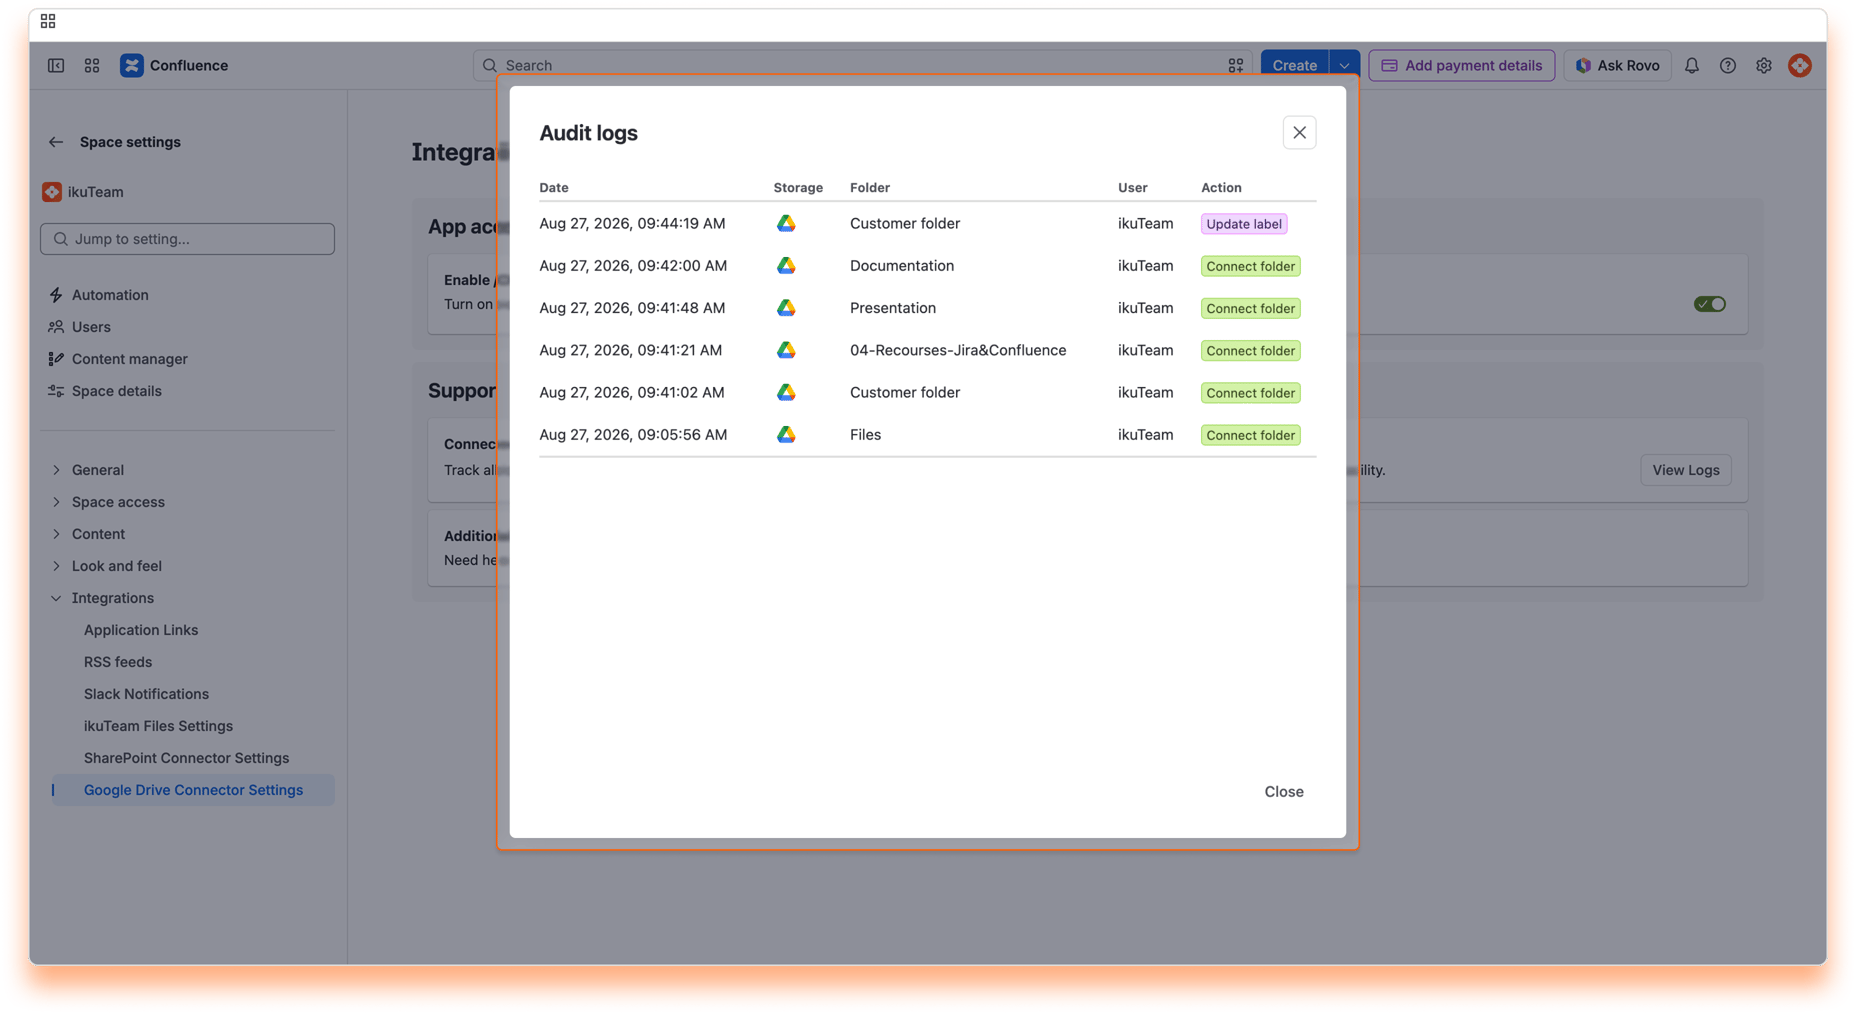This screenshot has width=1856, height=1014.
Task: Open the user profile avatar
Action: 1799,66
